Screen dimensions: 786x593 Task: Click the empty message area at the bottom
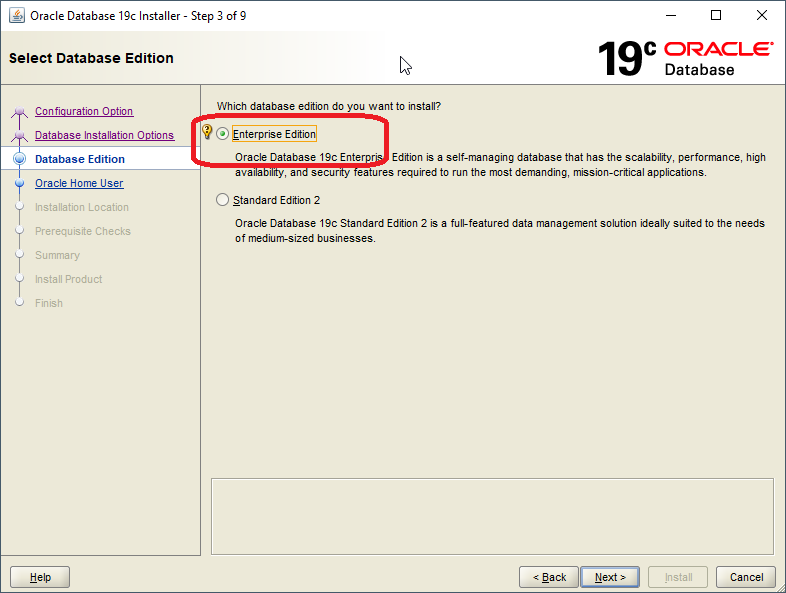[492, 516]
